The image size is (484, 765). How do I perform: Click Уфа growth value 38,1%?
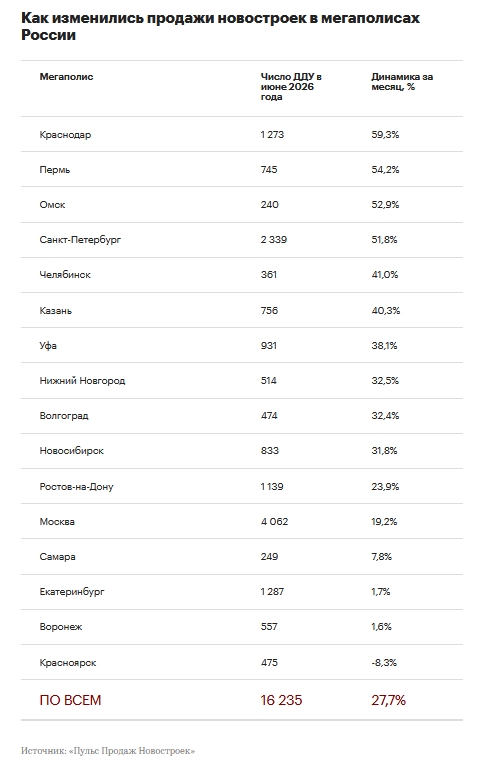pos(384,345)
